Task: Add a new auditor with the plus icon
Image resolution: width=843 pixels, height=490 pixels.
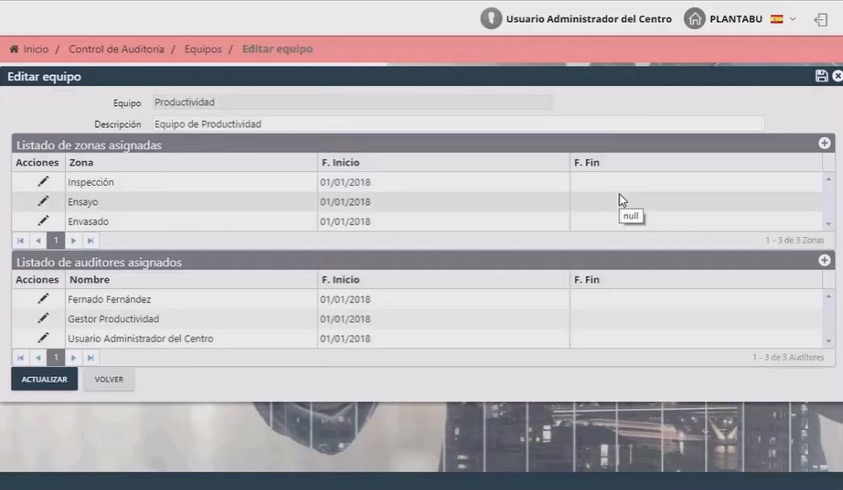Action: (824, 261)
